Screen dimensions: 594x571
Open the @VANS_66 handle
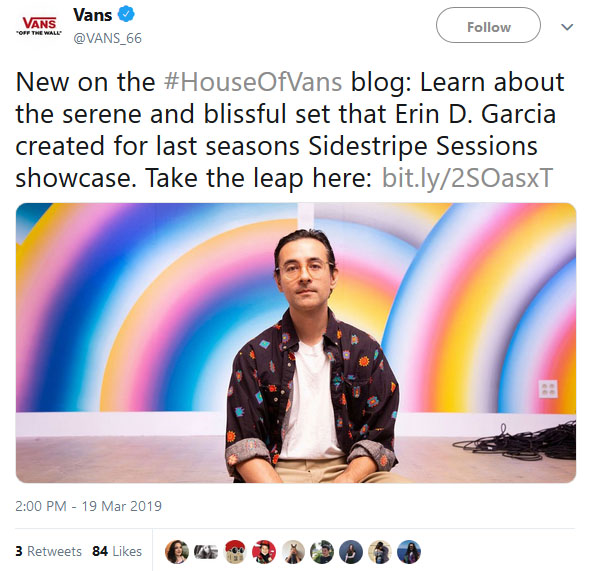coord(107,38)
